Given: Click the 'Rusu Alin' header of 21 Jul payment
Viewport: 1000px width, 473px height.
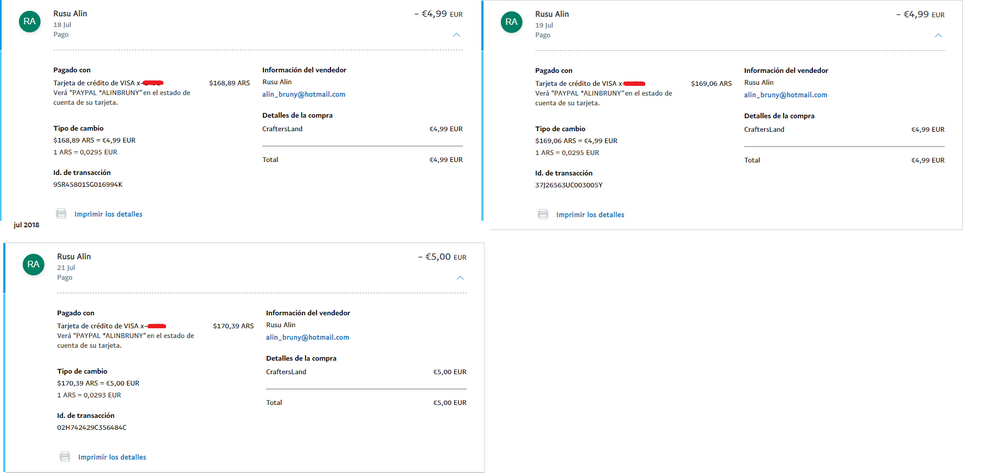Looking at the screenshot, I should click(74, 256).
